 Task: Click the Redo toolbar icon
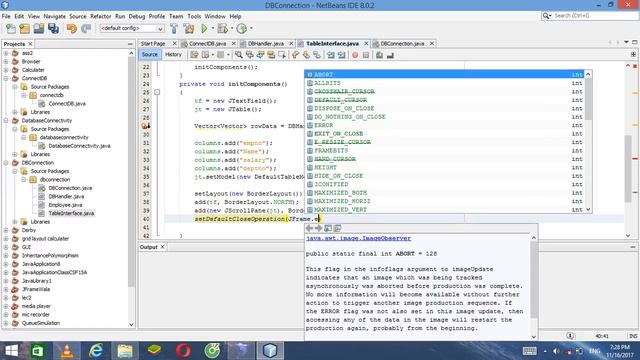pyautogui.click(x=86, y=29)
